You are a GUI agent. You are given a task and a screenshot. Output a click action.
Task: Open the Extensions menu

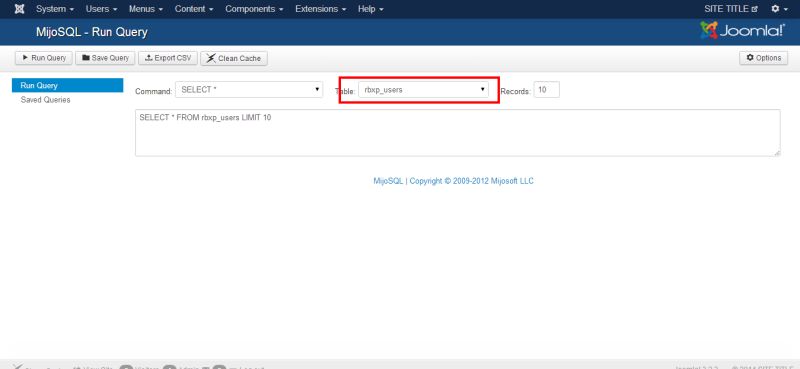[x=320, y=9]
